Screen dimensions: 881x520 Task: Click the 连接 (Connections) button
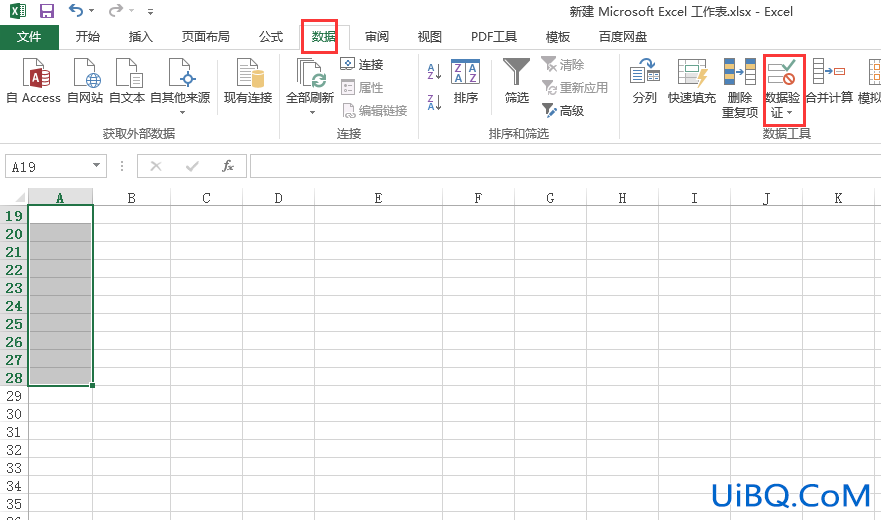(362, 65)
